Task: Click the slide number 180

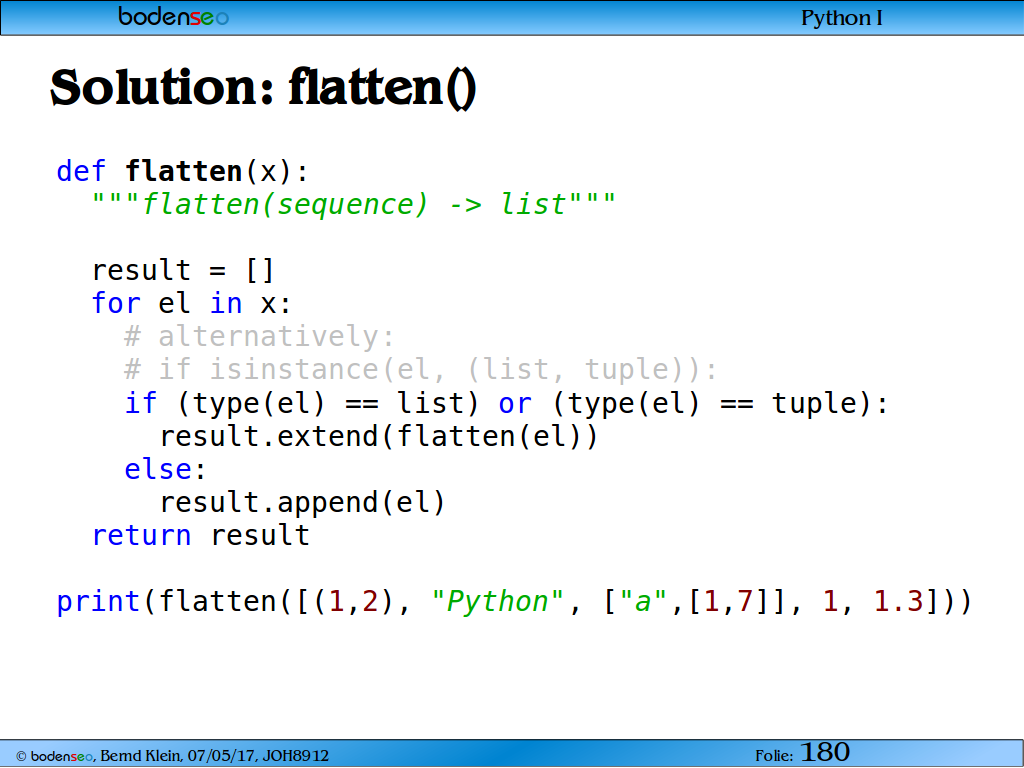Action: coord(825,752)
